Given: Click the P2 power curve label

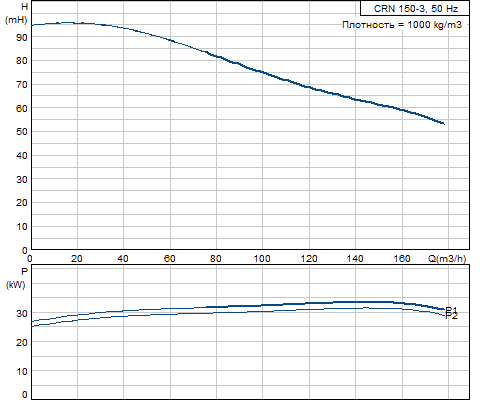Looking at the screenshot, I should click(452, 316).
